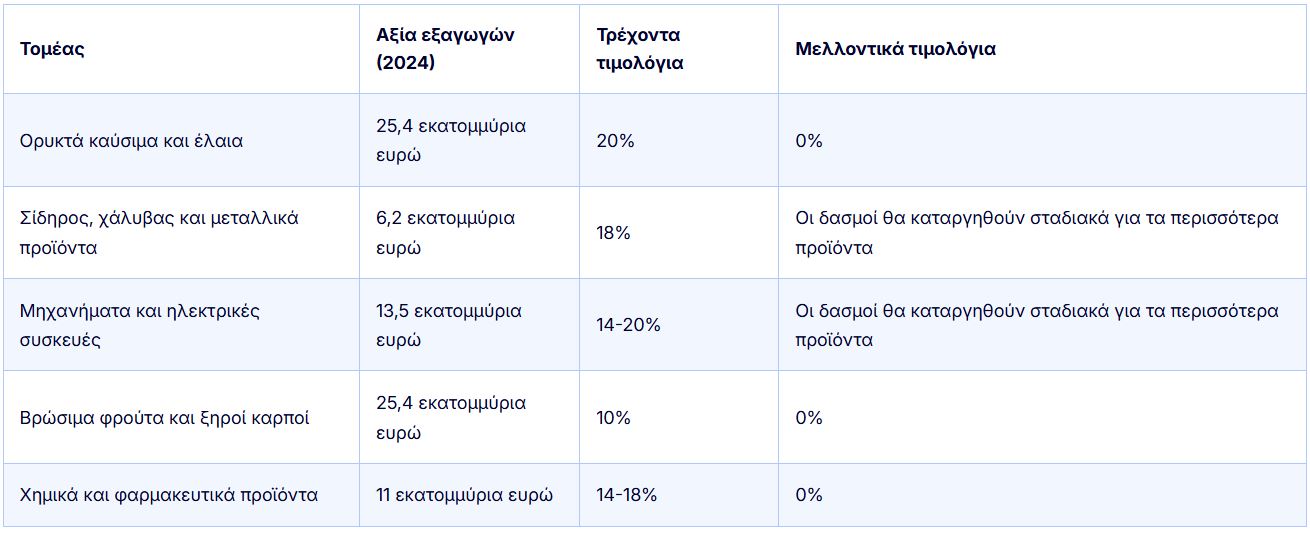Select the 'Χημικά και φαρμακευτικά προϊόντα' cell
The height and width of the screenshot is (534, 1310).
(x=169, y=495)
